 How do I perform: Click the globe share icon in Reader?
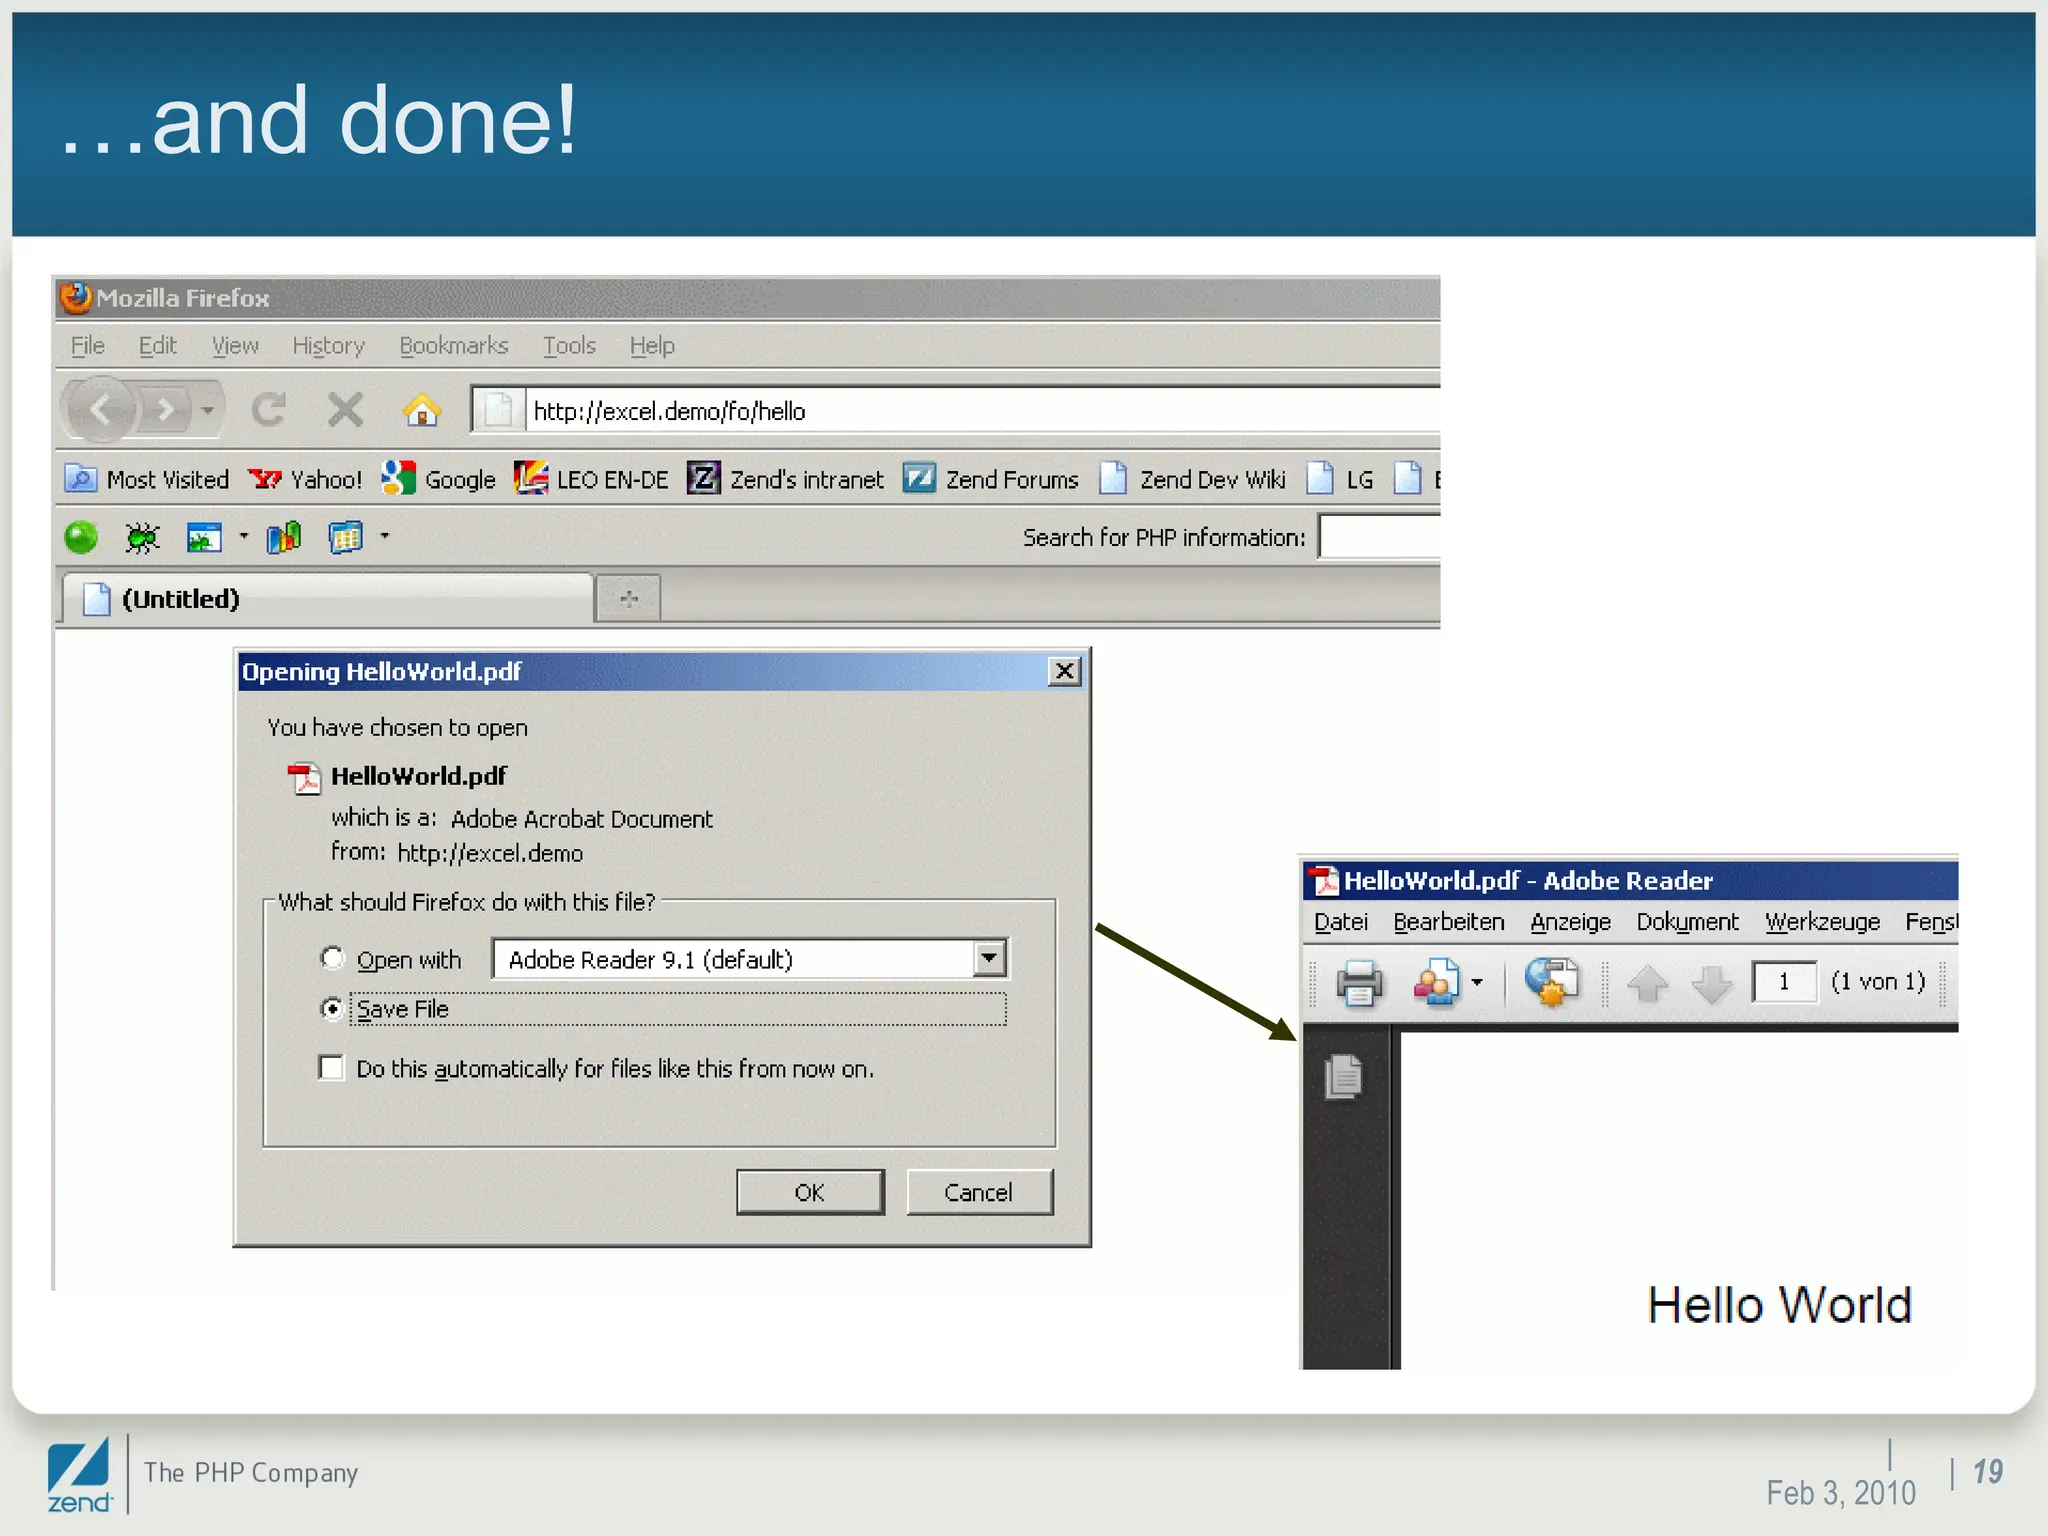click(1551, 982)
